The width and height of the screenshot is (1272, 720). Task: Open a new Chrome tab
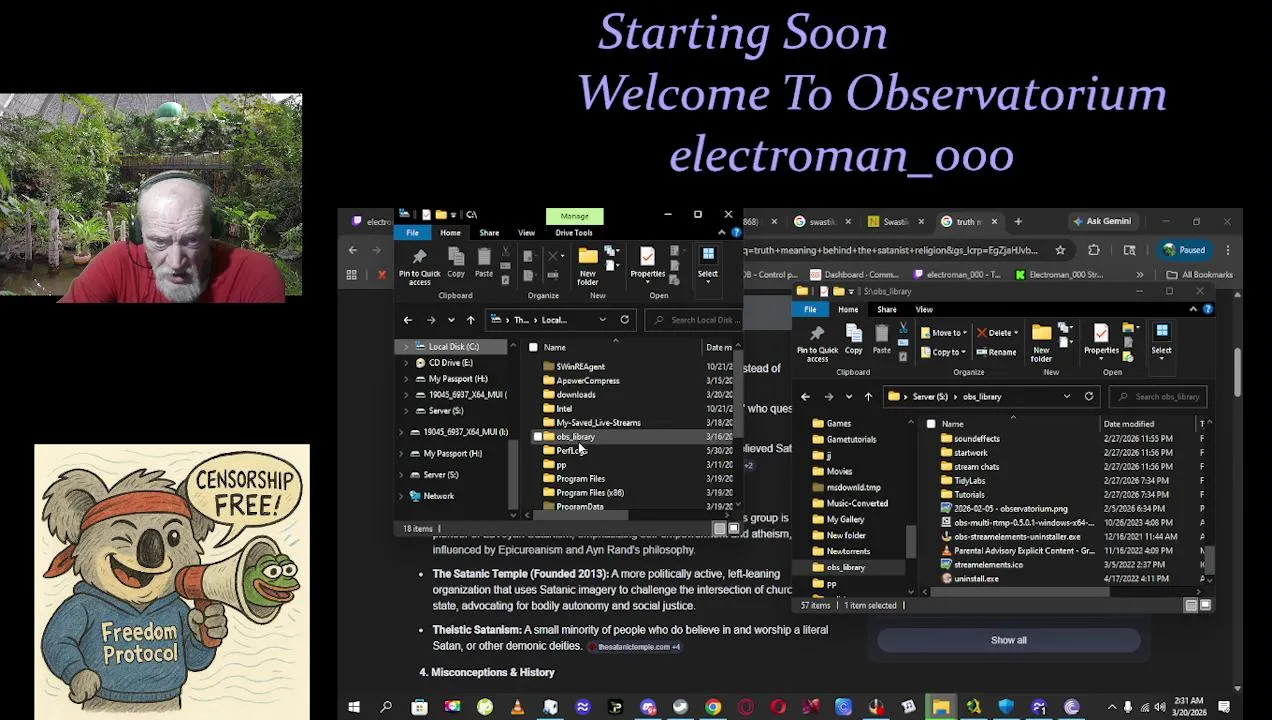[x=1018, y=222]
